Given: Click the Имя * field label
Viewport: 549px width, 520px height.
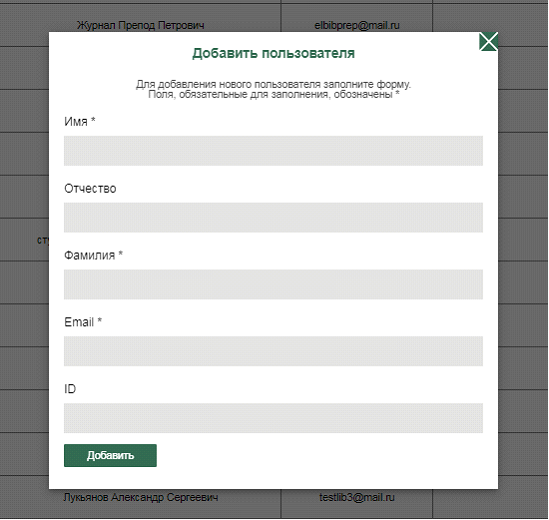Looking at the screenshot, I should click(x=80, y=122).
